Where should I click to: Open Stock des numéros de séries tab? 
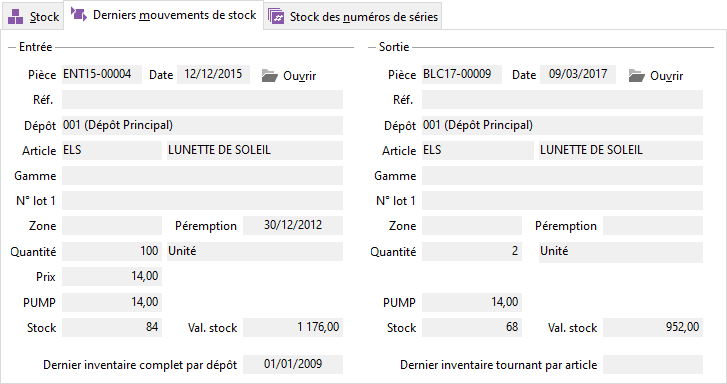[353, 17]
